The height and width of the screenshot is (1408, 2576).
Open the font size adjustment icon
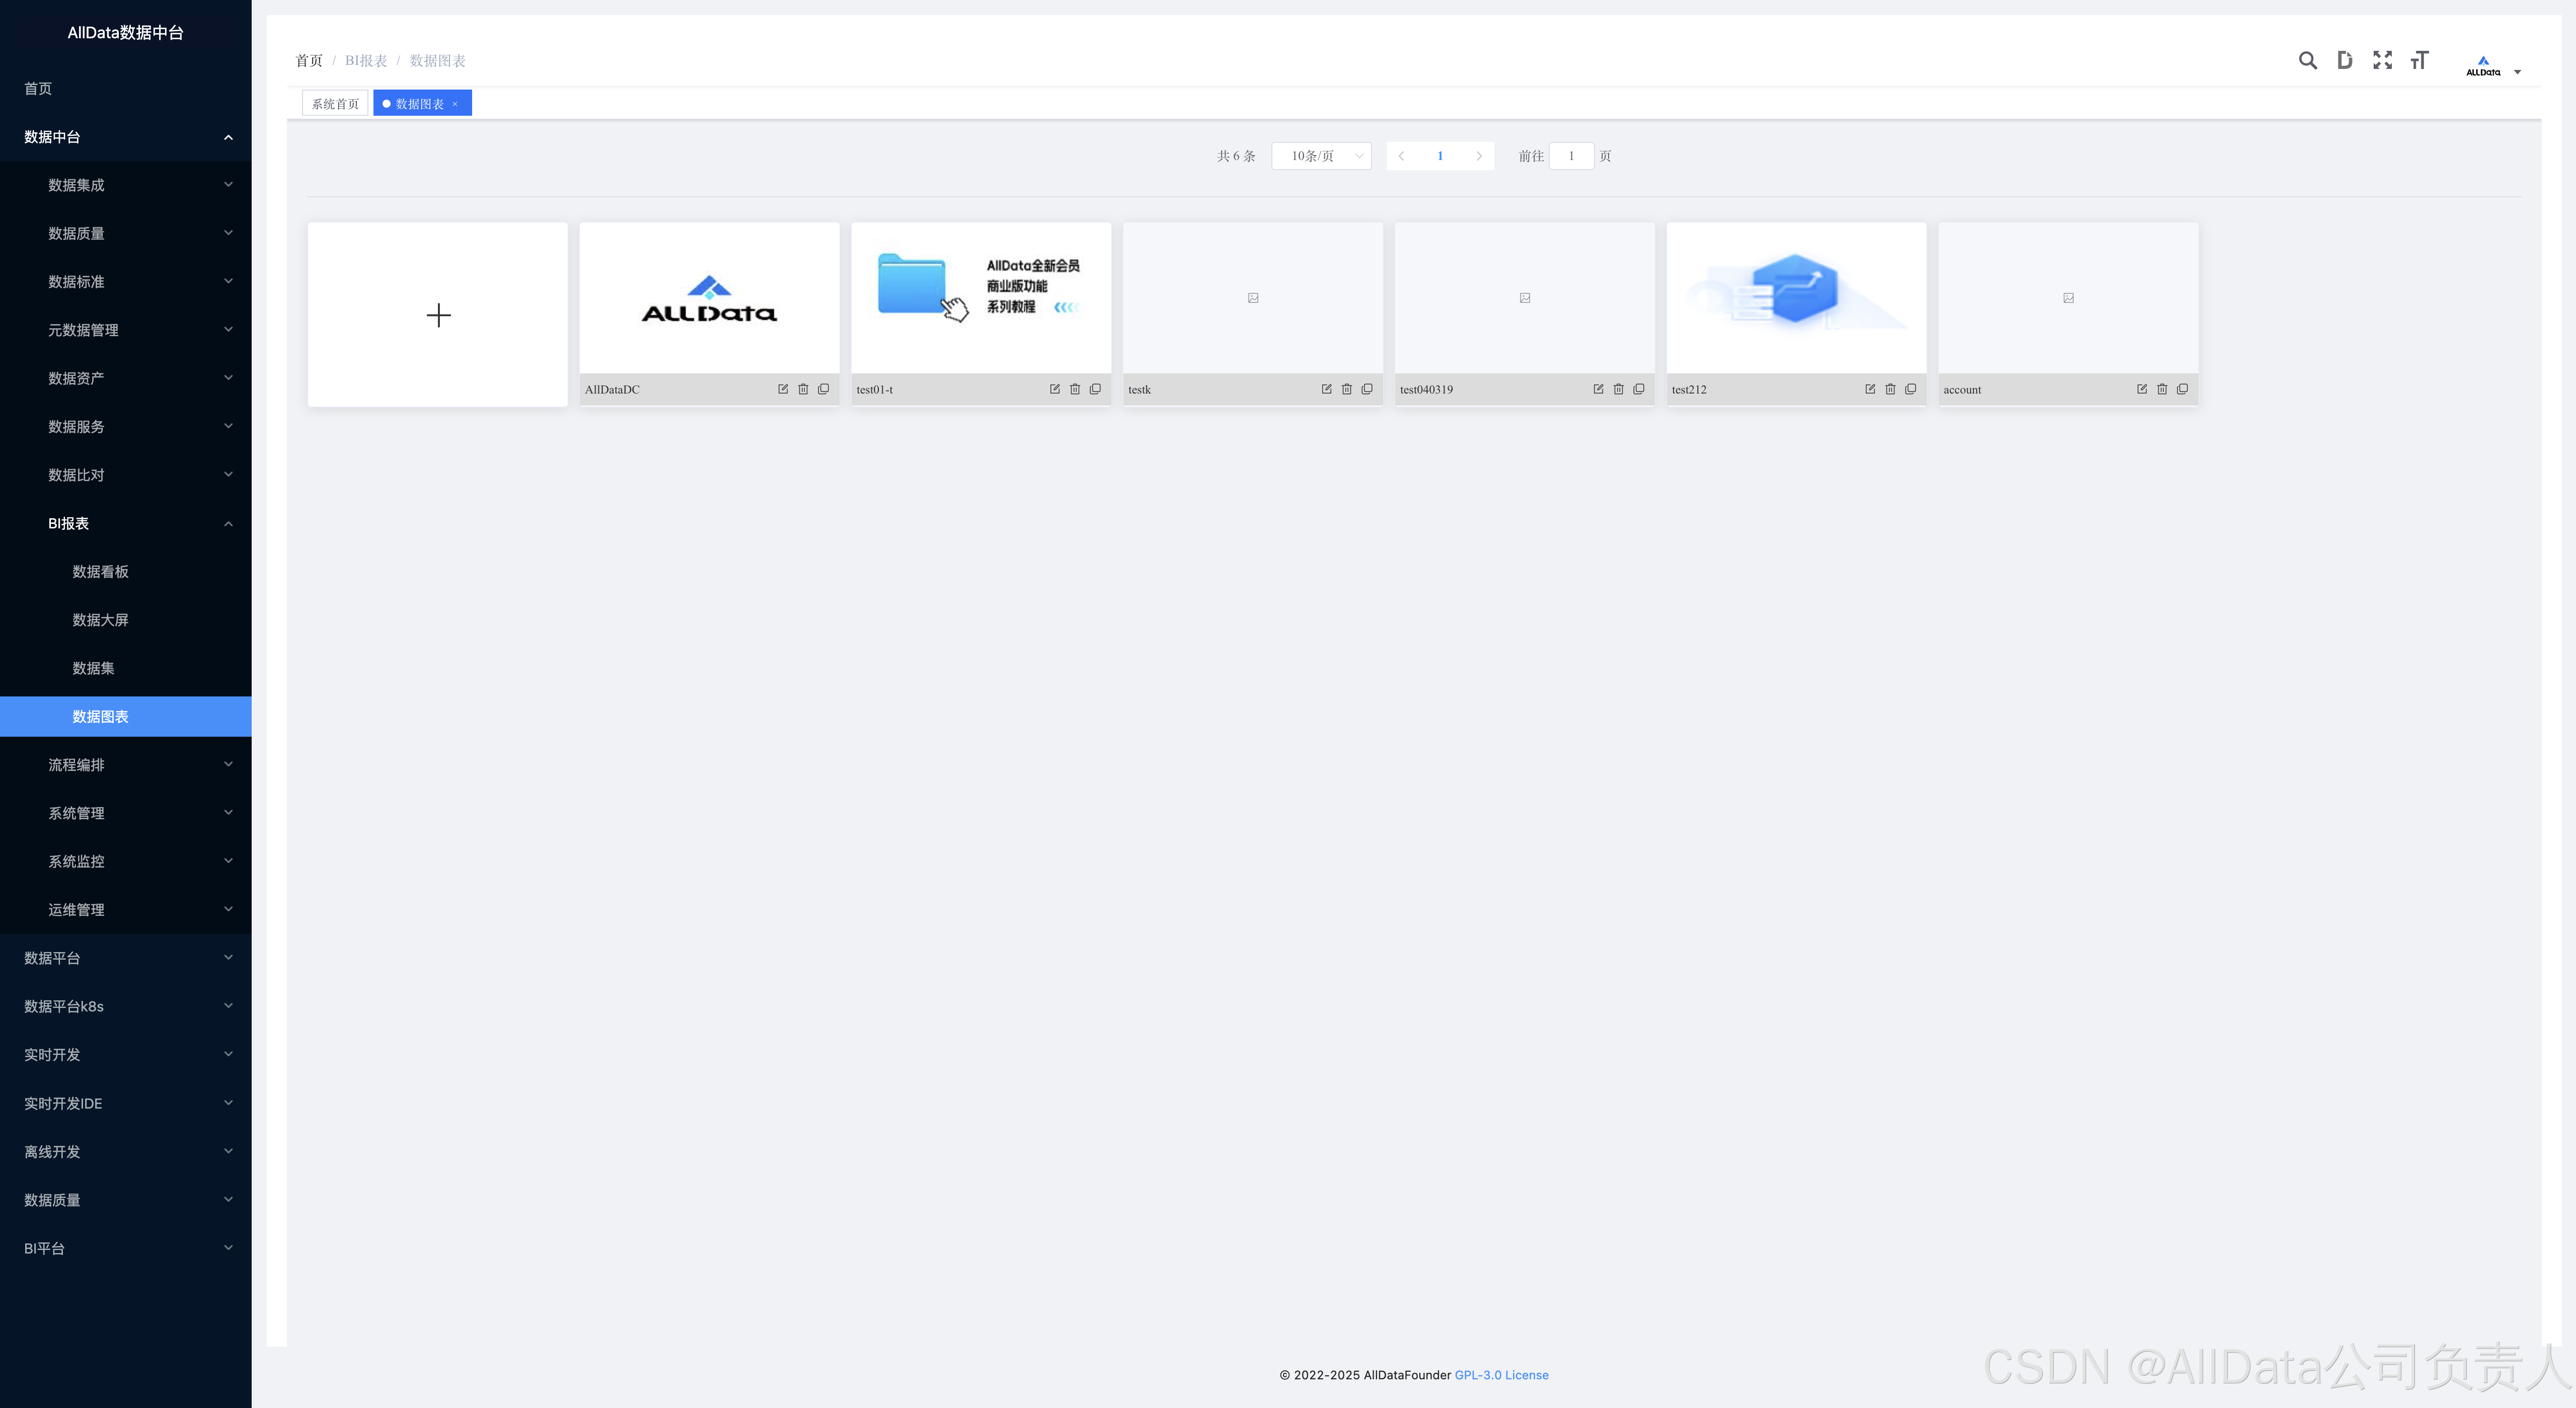pyautogui.click(x=2419, y=61)
